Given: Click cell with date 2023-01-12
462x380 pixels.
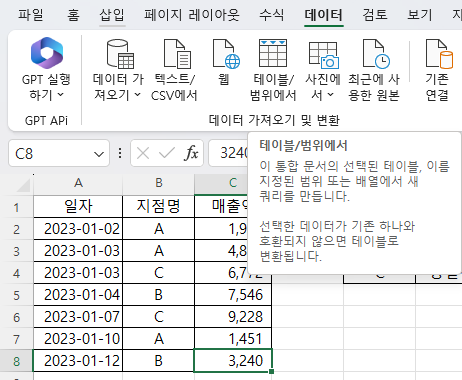Looking at the screenshot, I should pyautogui.click(x=78, y=361).
